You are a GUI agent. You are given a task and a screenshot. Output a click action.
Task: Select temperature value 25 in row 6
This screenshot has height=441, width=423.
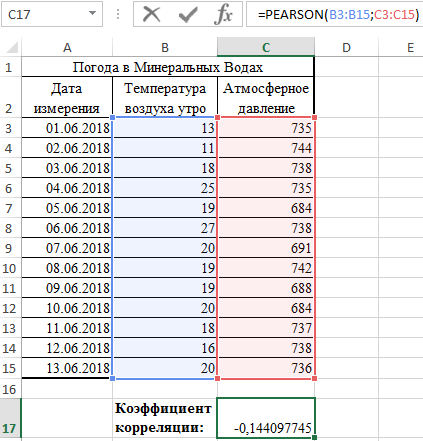(165, 188)
